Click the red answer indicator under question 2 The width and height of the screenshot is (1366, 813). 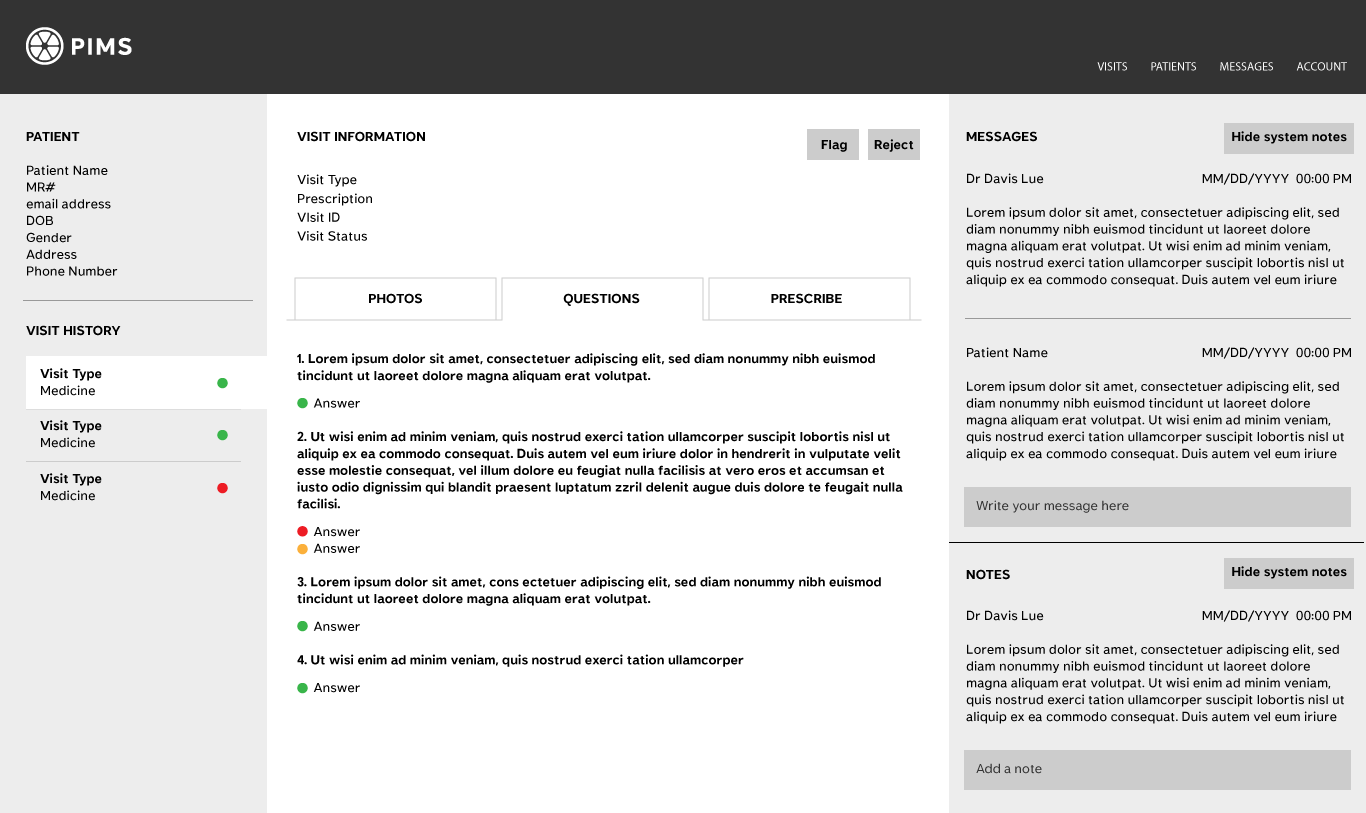click(302, 532)
